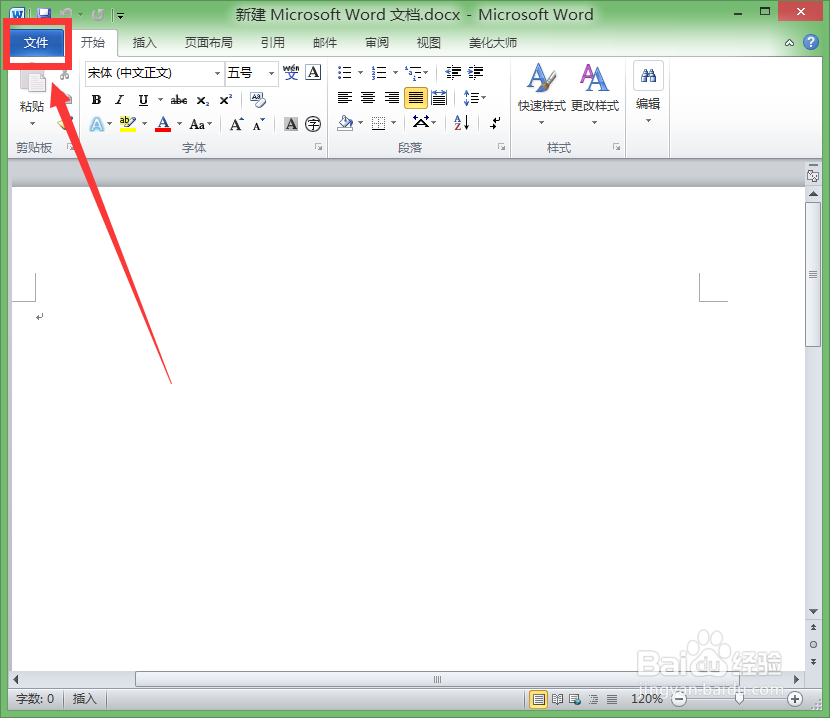Toggle superscript formatting
The image size is (830, 718).
(226, 100)
